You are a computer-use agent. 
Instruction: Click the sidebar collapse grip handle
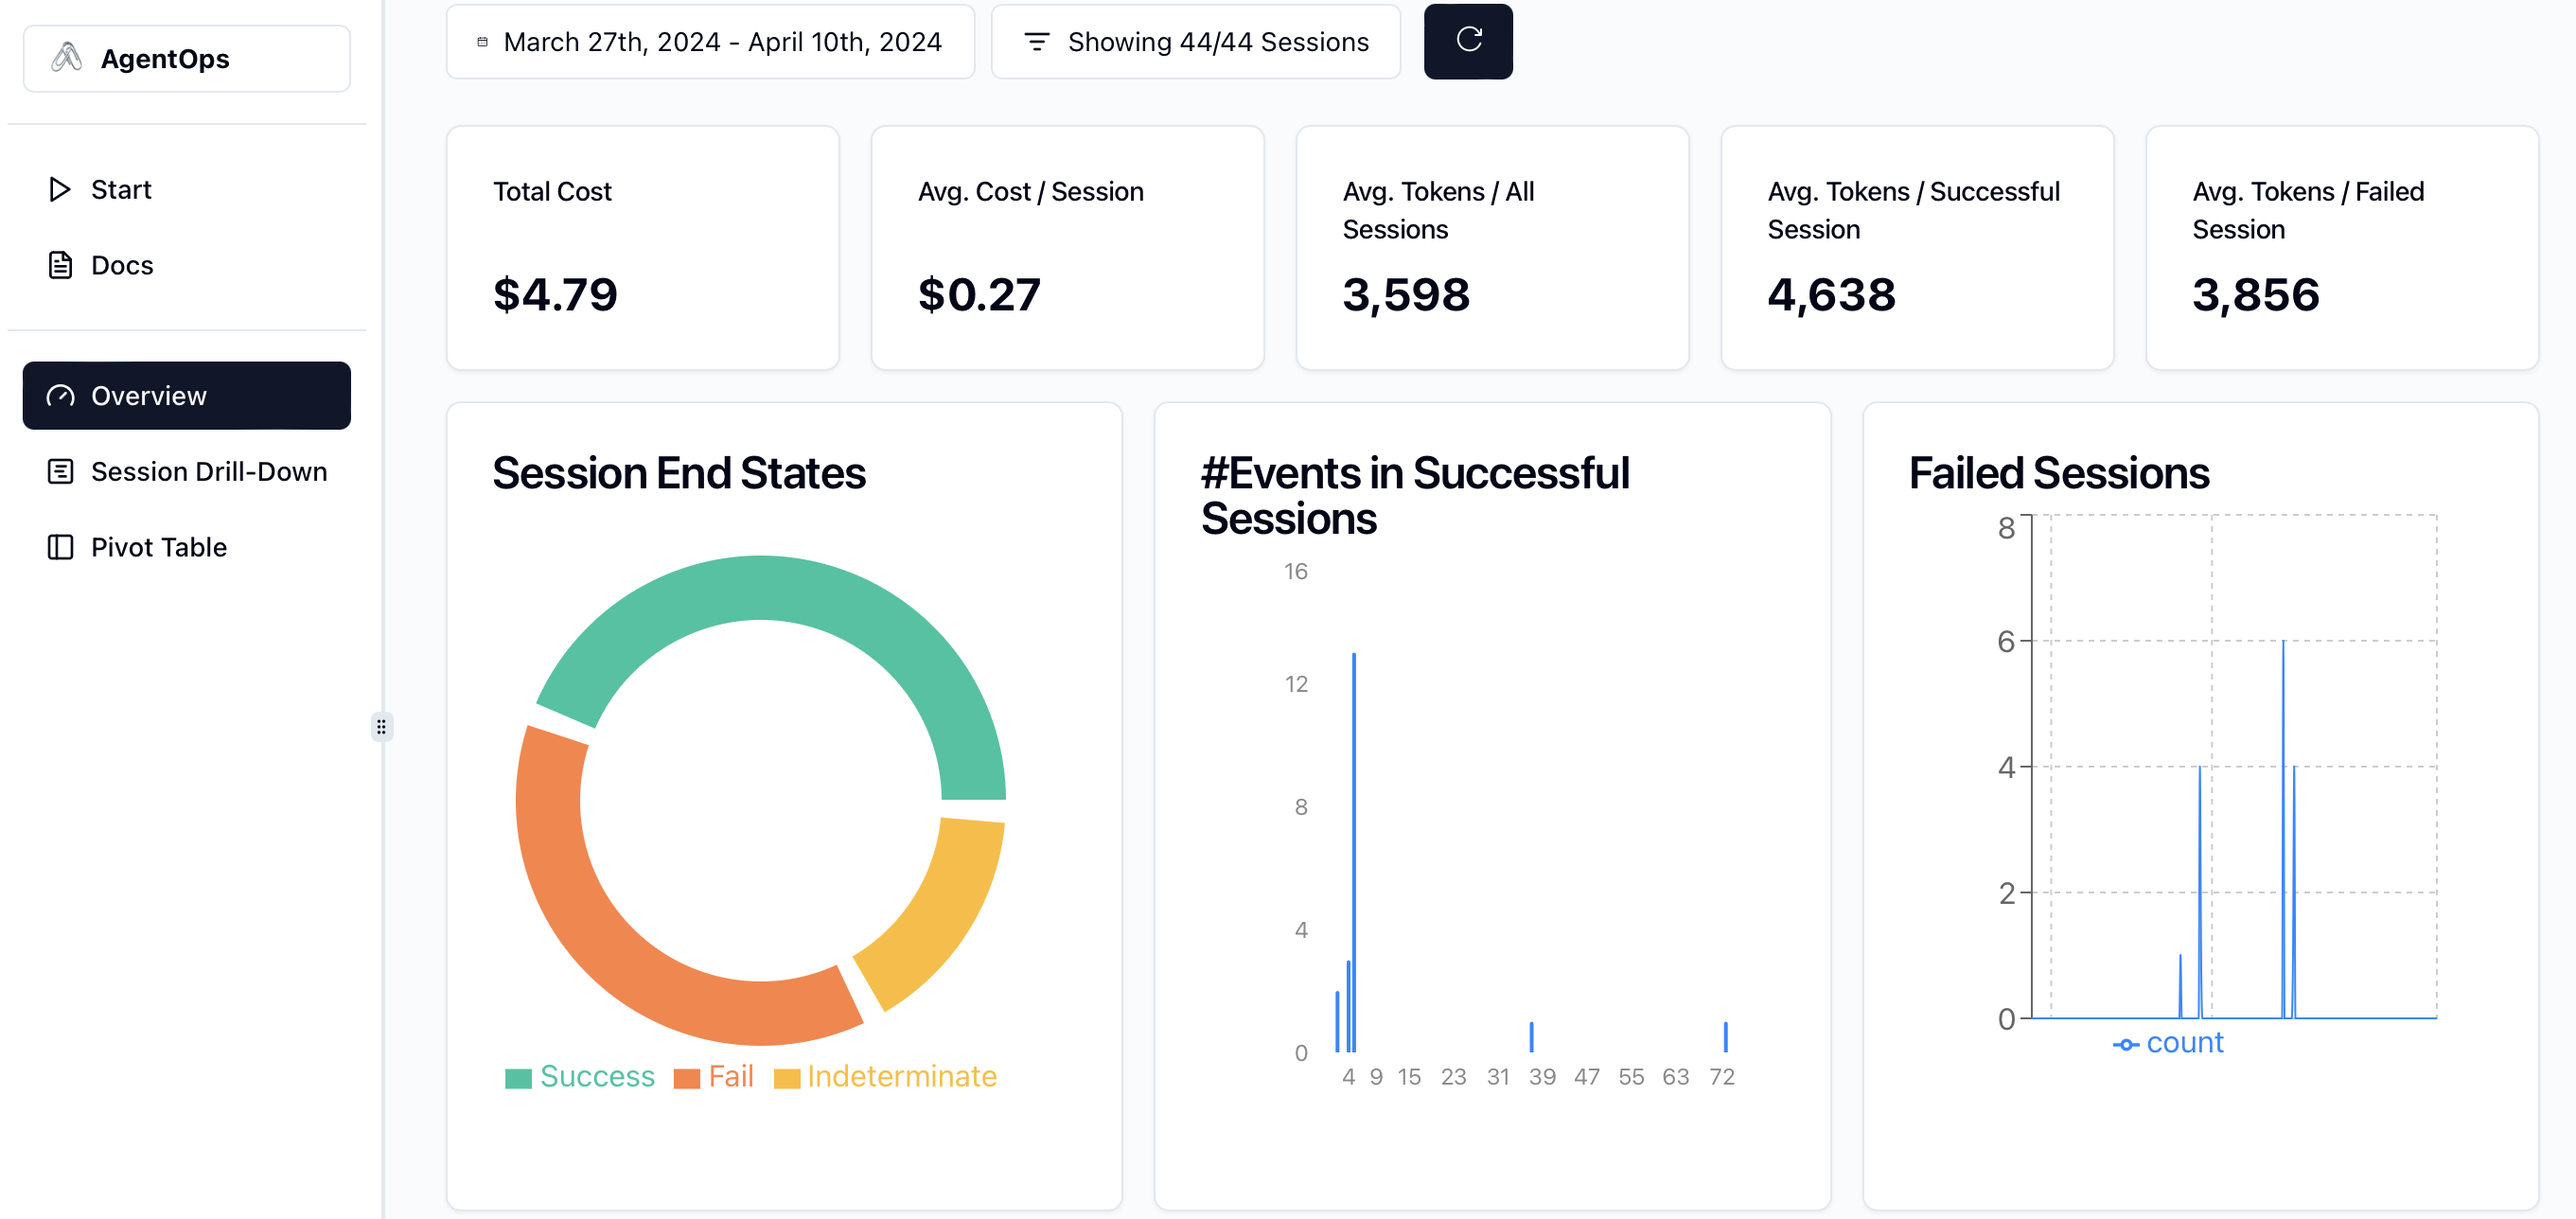click(381, 726)
